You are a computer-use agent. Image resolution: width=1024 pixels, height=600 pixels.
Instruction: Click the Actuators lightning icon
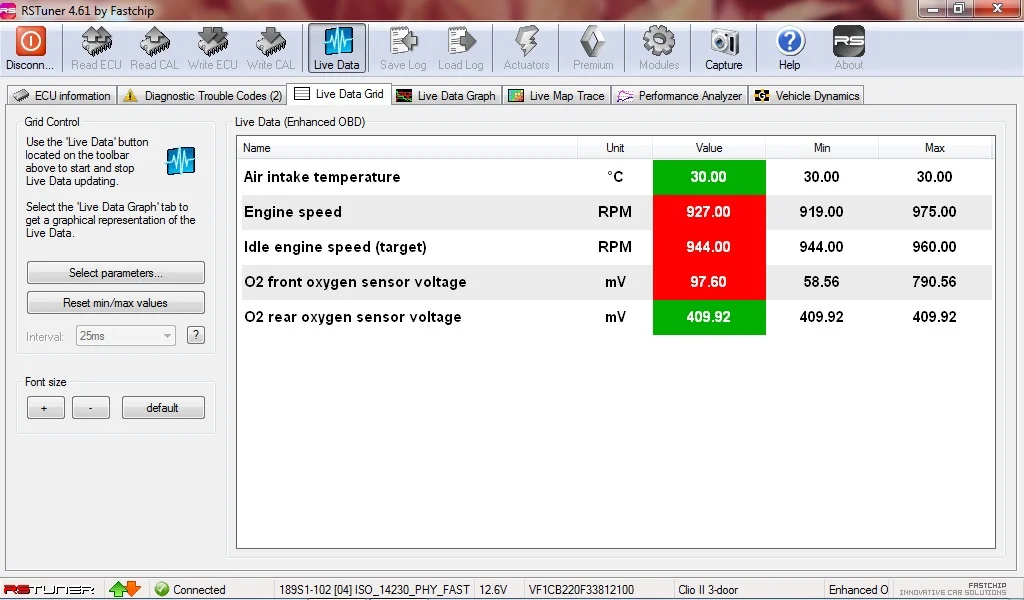(526, 42)
